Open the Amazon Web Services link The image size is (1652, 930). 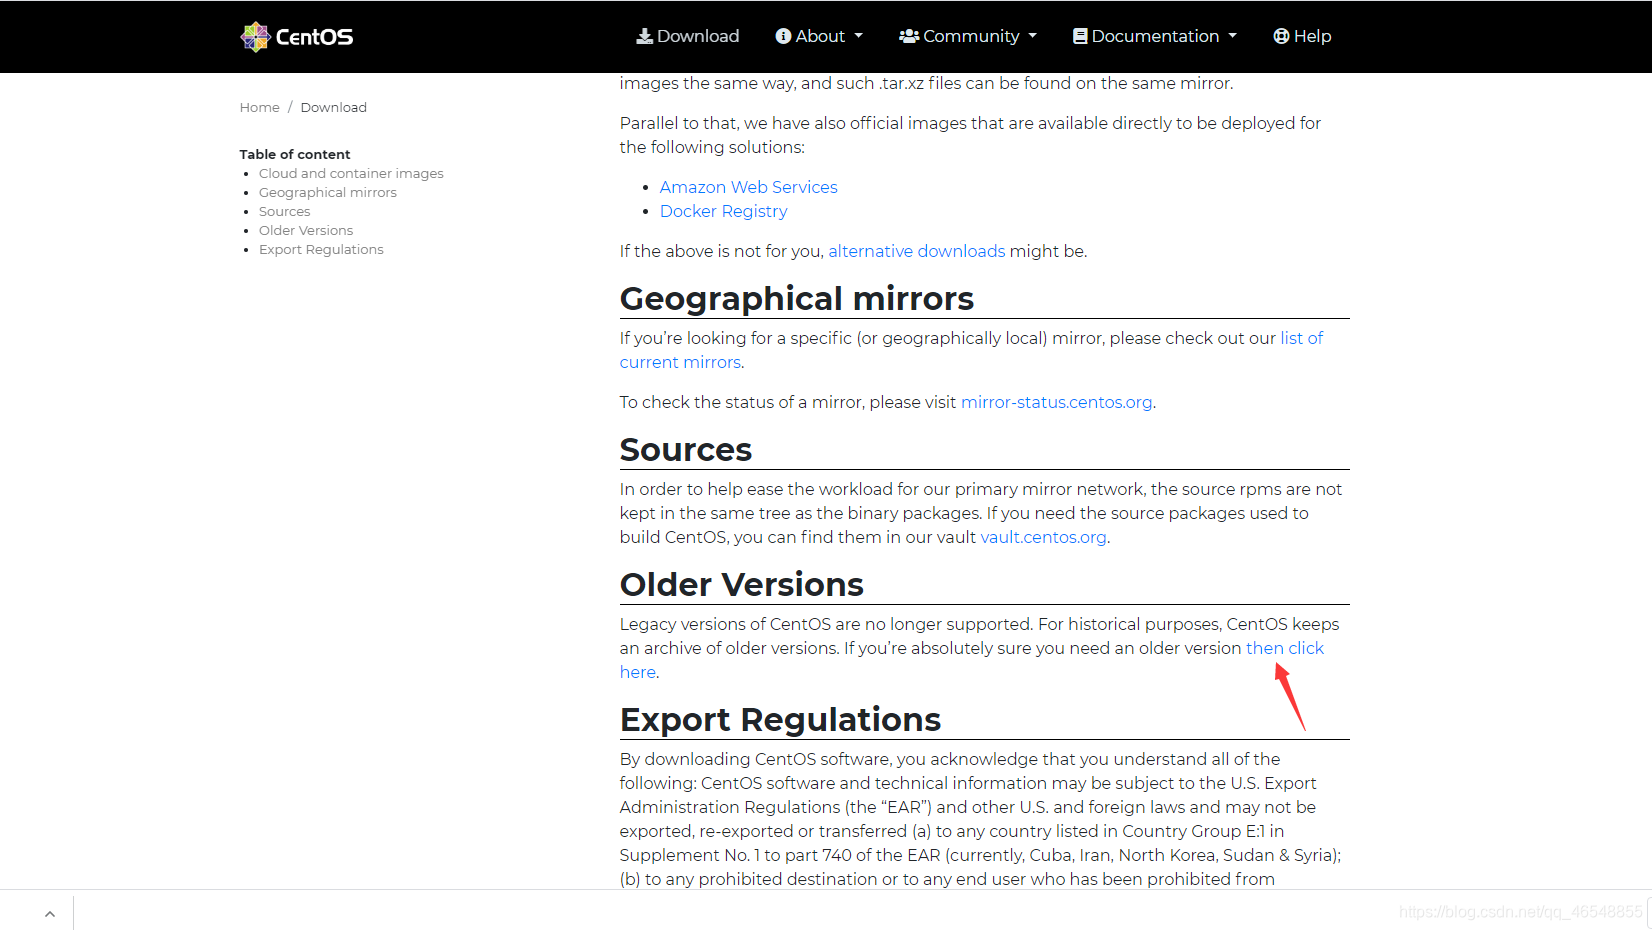748,187
